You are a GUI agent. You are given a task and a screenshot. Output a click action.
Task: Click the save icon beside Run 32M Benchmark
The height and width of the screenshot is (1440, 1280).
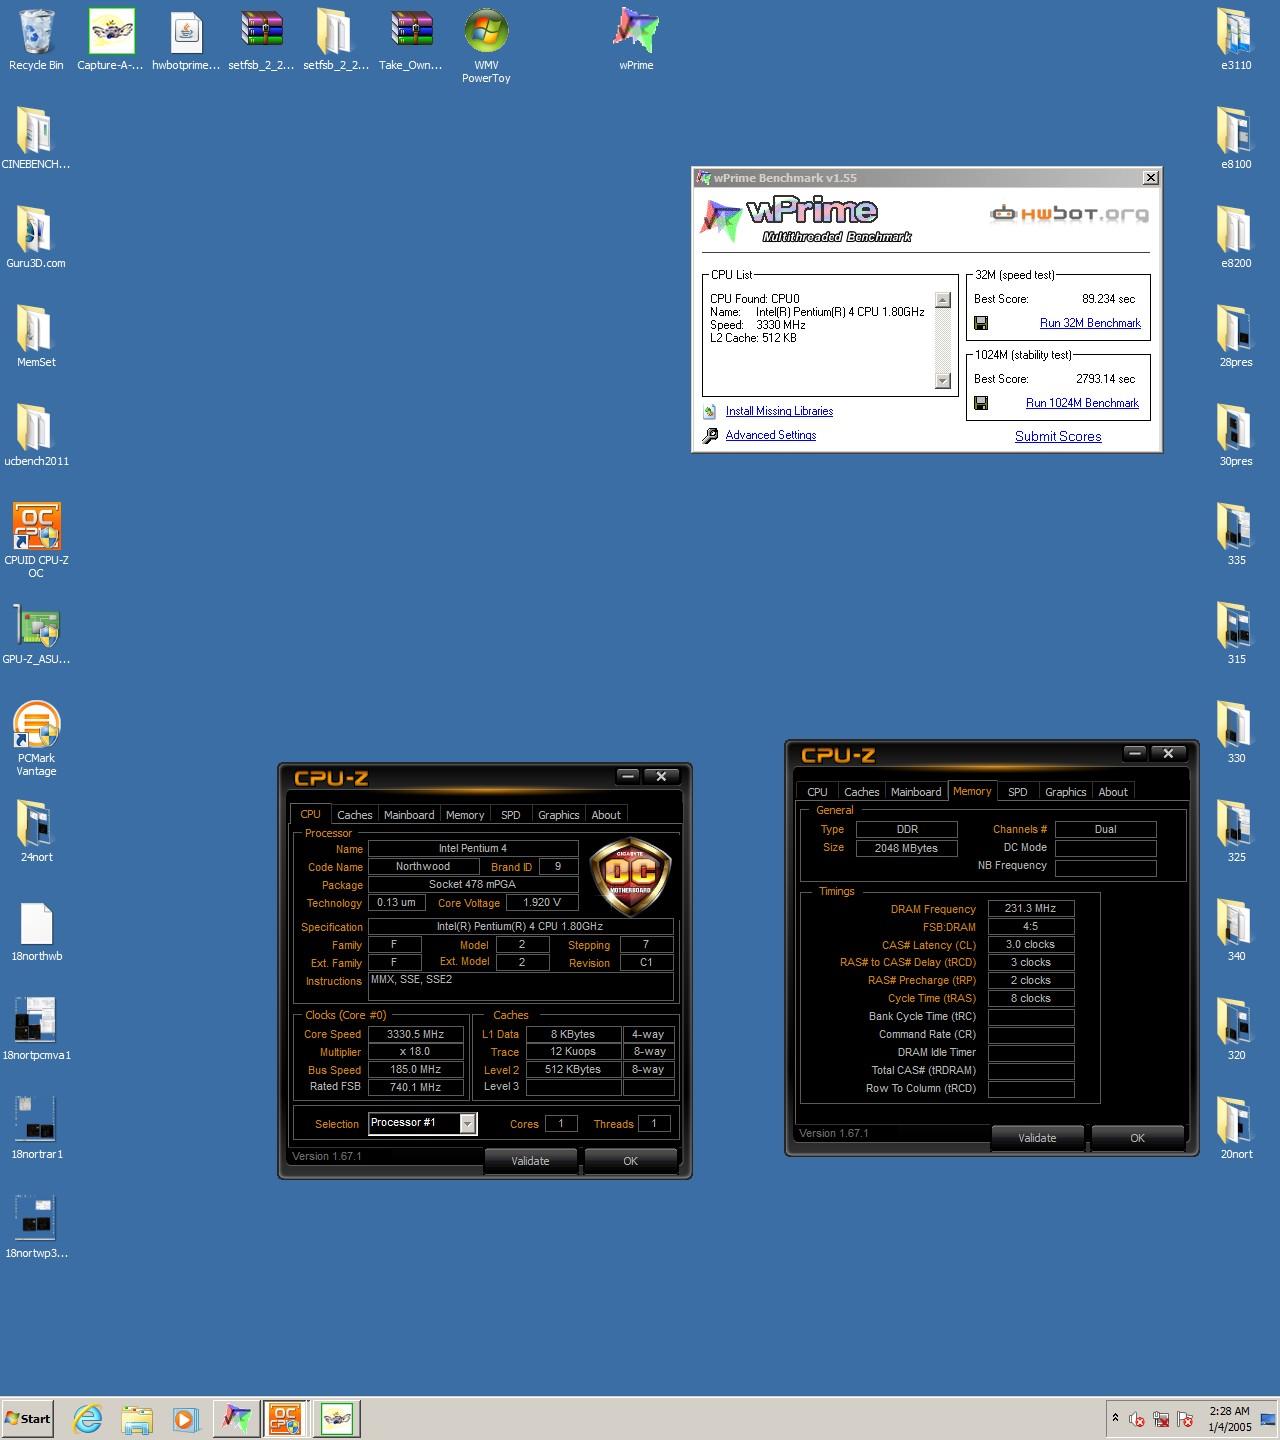click(981, 323)
